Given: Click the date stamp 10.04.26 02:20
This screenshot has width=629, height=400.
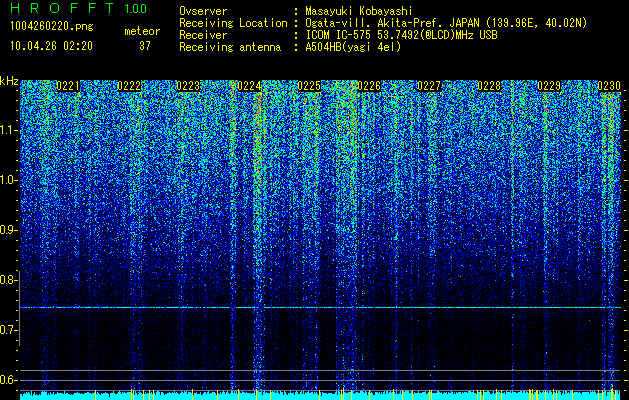Looking at the screenshot, I should pos(51,46).
